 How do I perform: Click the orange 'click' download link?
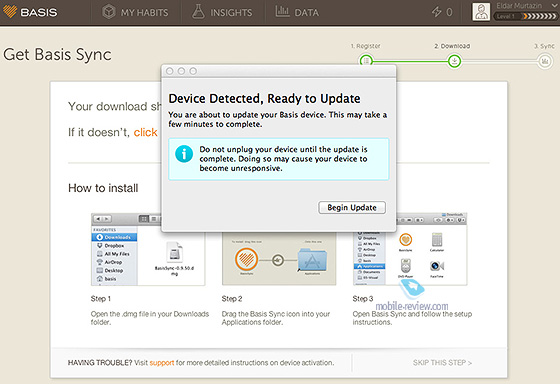click(x=145, y=133)
